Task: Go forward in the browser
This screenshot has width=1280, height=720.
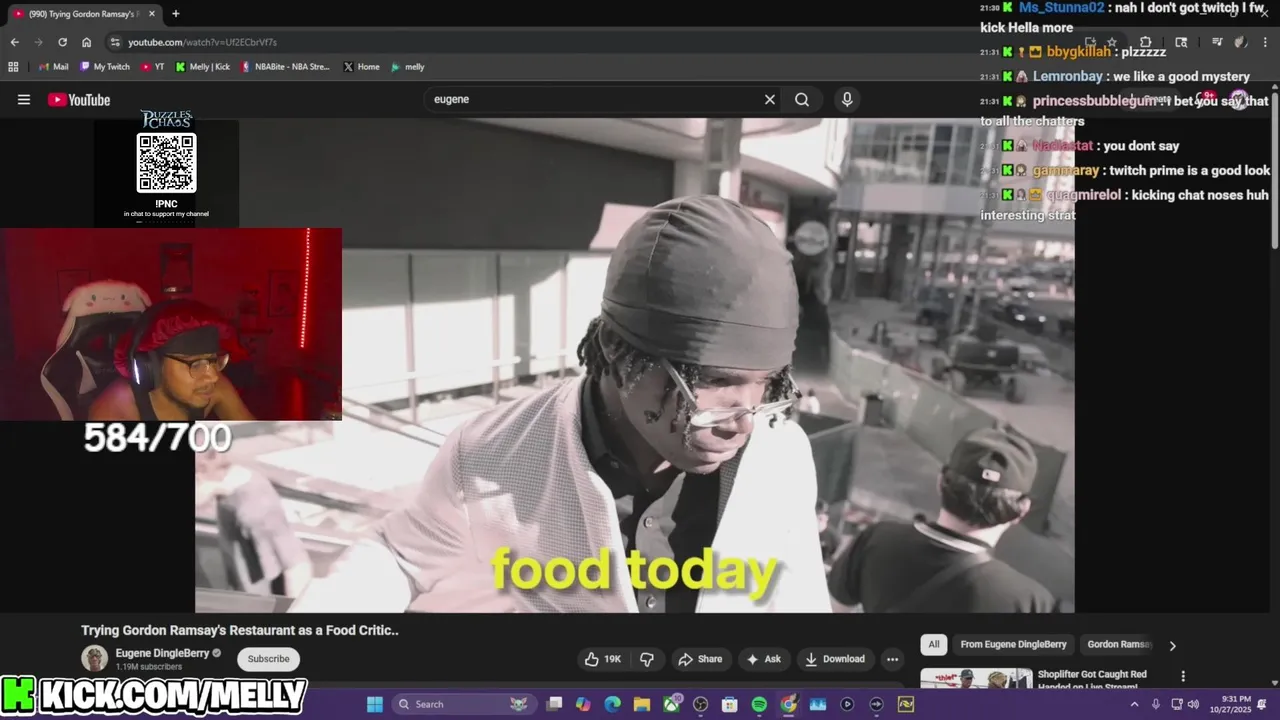Action: [38, 42]
